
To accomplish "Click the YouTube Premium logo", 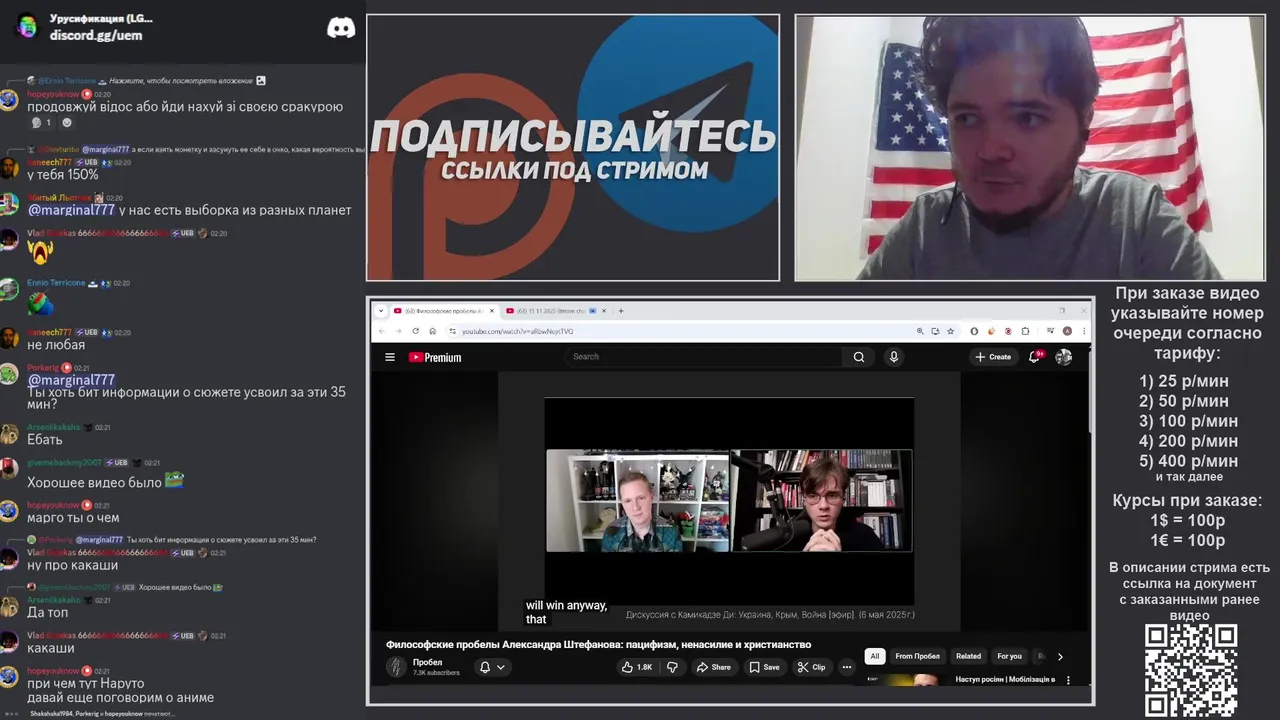I will click(x=435, y=357).
